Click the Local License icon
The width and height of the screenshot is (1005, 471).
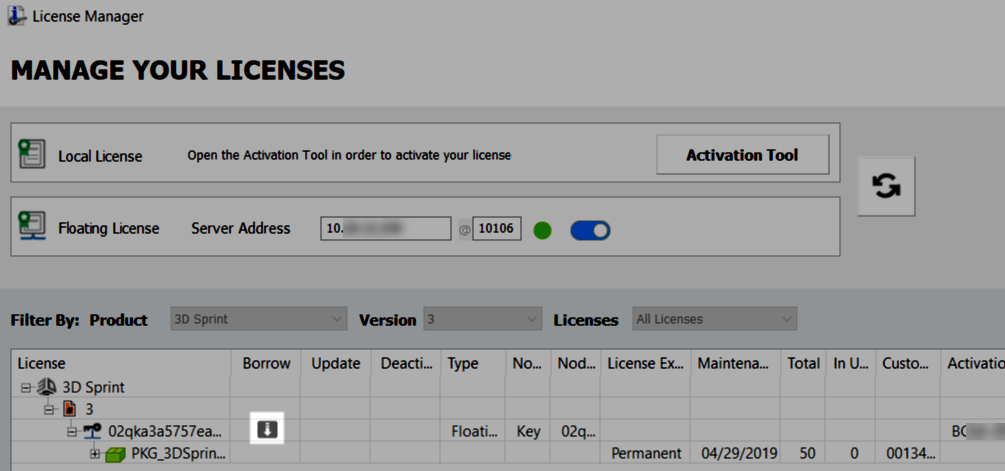point(32,154)
